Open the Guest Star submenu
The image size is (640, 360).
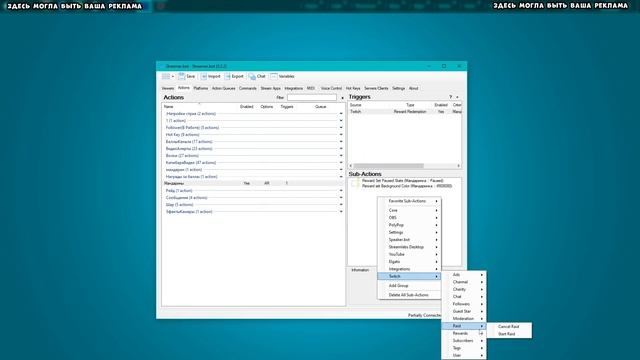click(464, 311)
